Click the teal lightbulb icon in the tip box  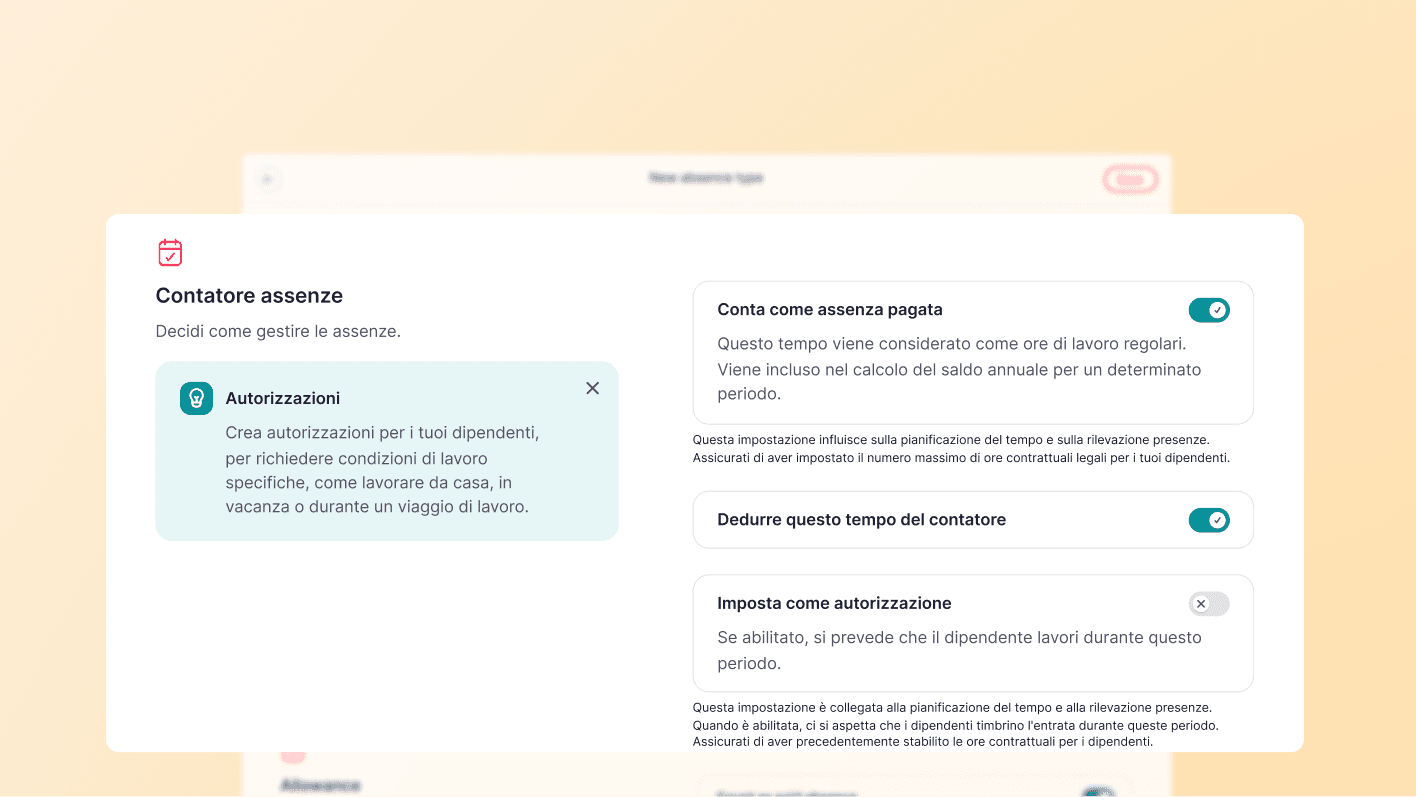pos(196,398)
